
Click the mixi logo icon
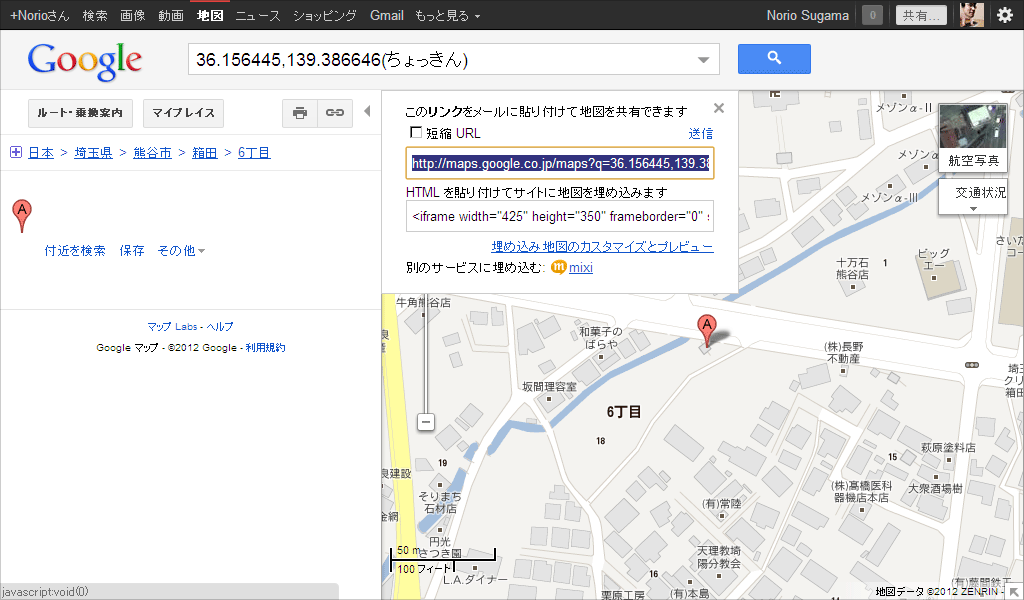click(x=558, y=267)
